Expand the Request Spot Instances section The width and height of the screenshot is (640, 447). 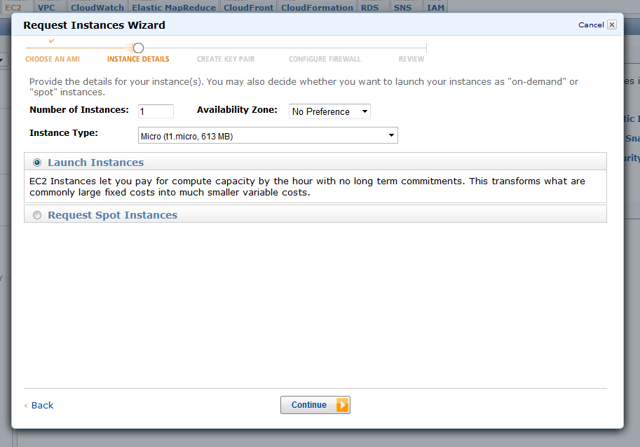[112, 215]
